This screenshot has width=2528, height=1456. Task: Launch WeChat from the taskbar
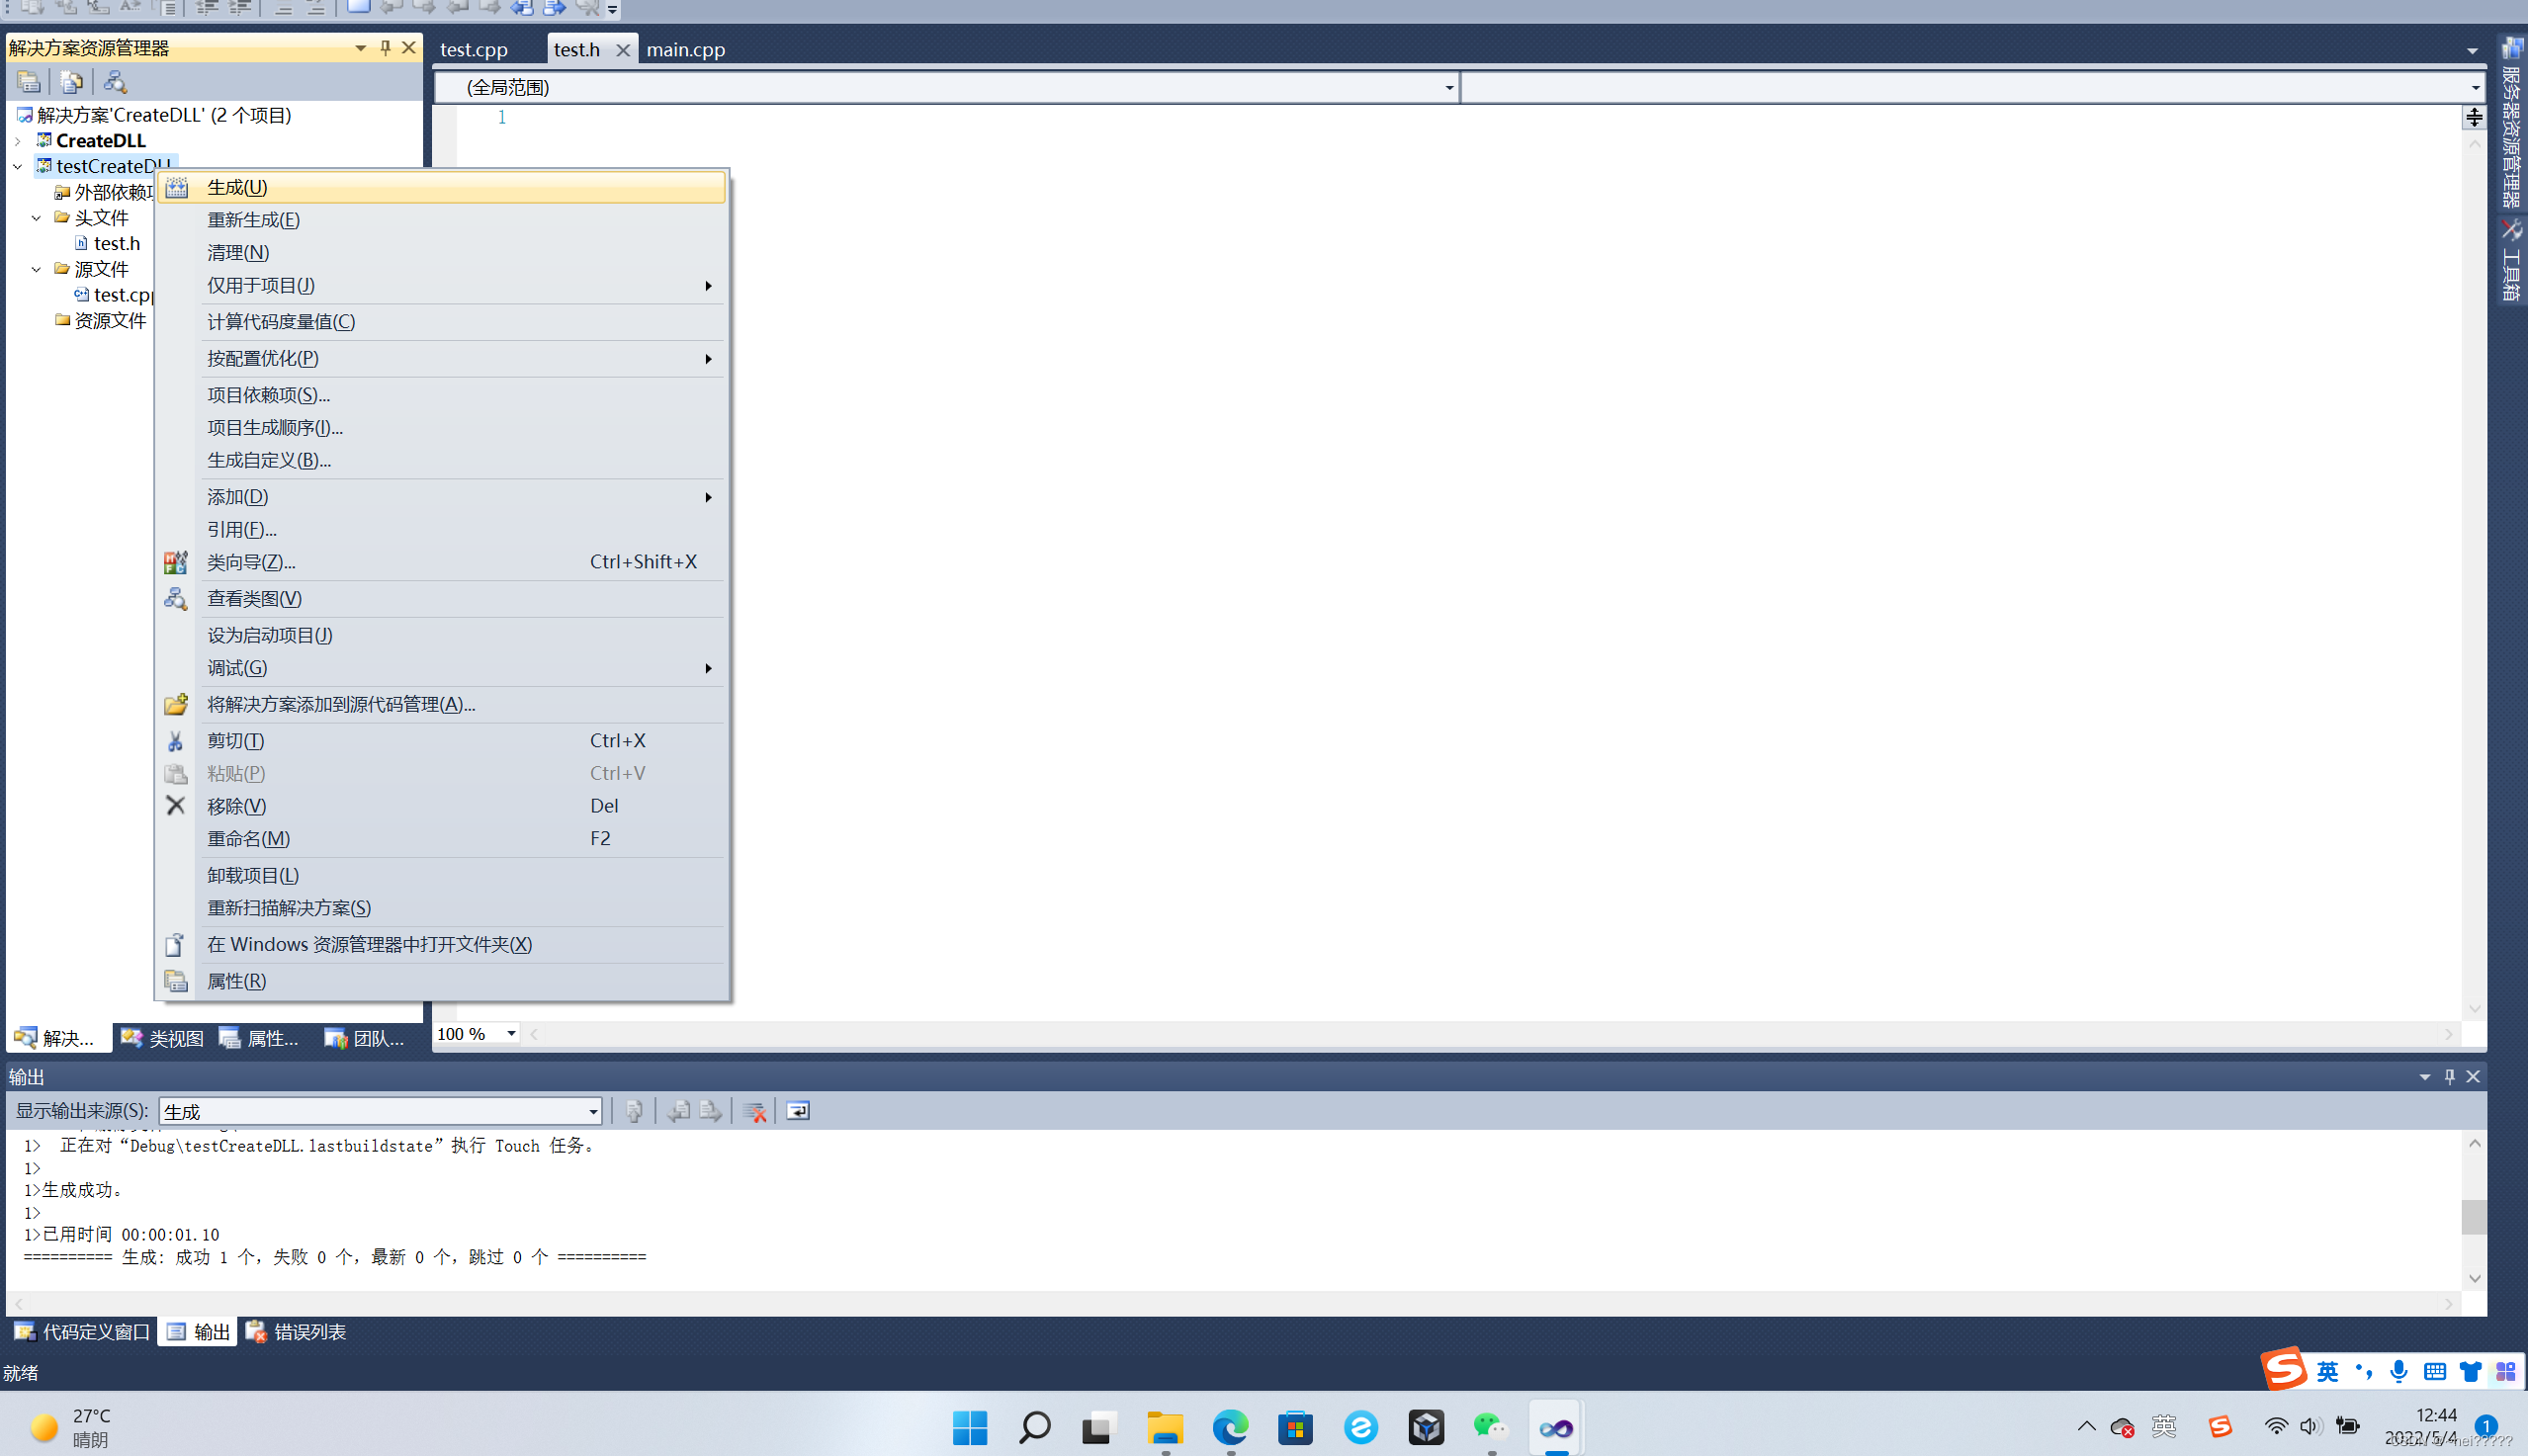pos(1490,1427)
